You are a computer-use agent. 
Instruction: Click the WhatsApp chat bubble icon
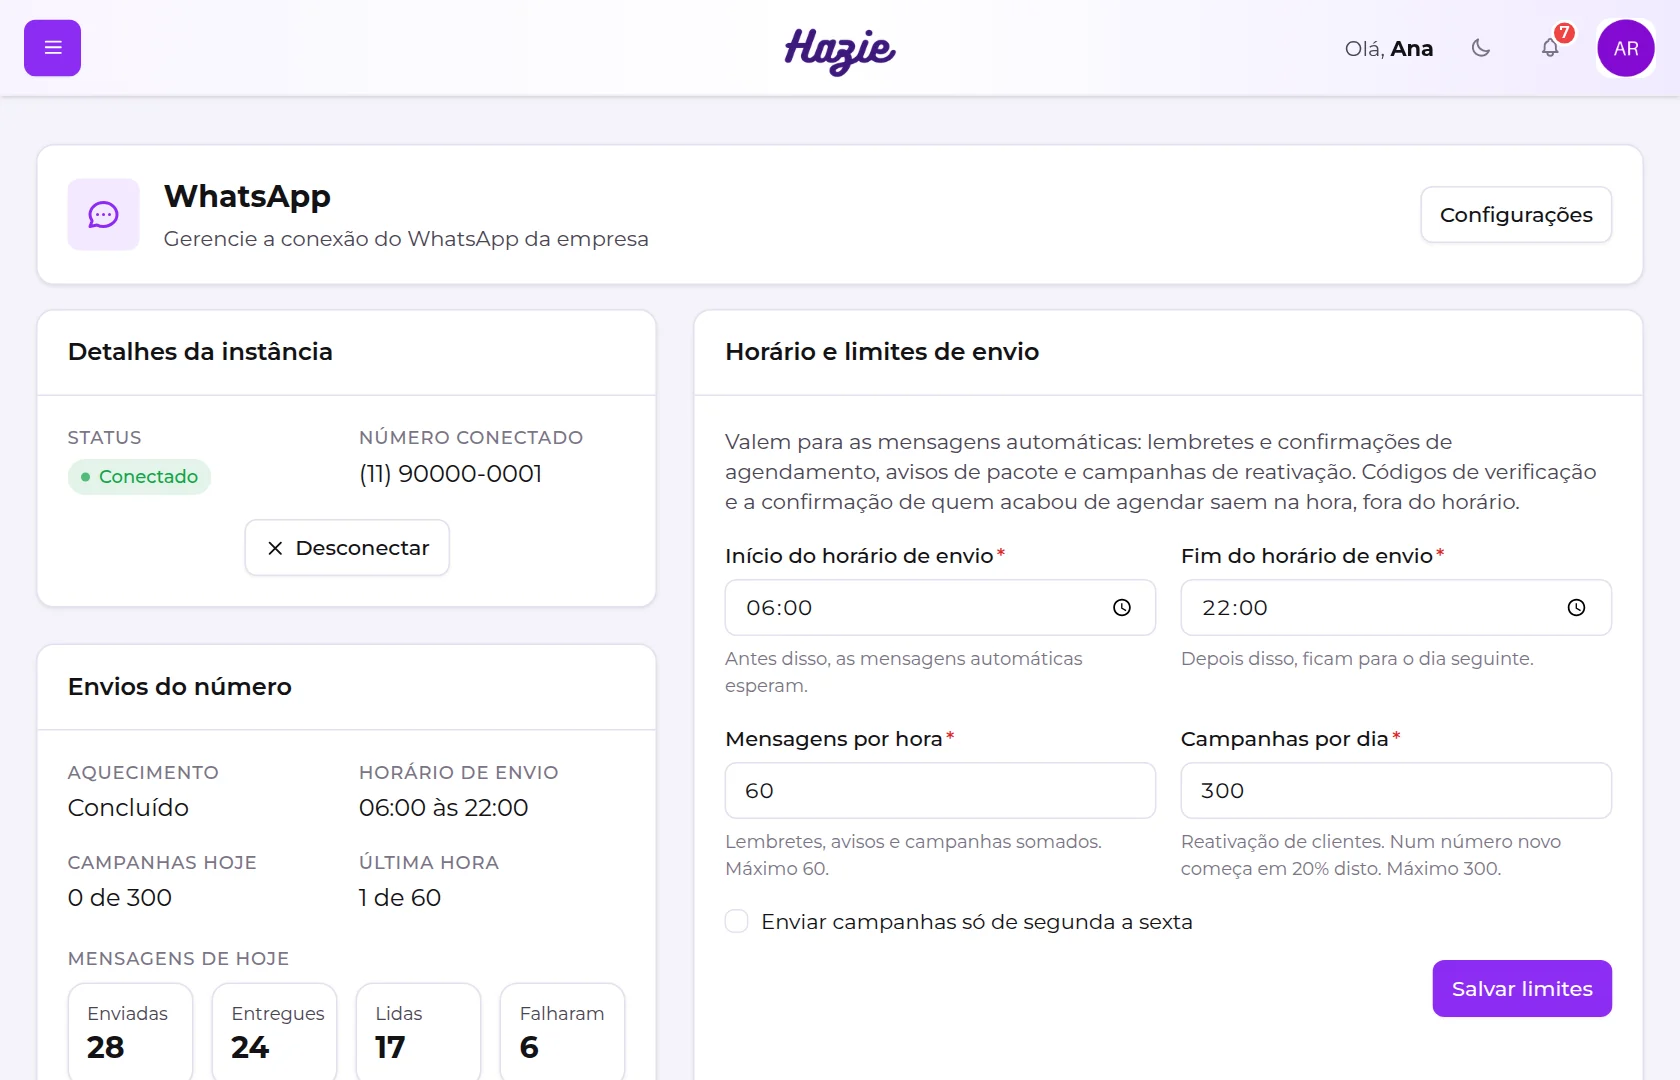click(x=103, y=214)
